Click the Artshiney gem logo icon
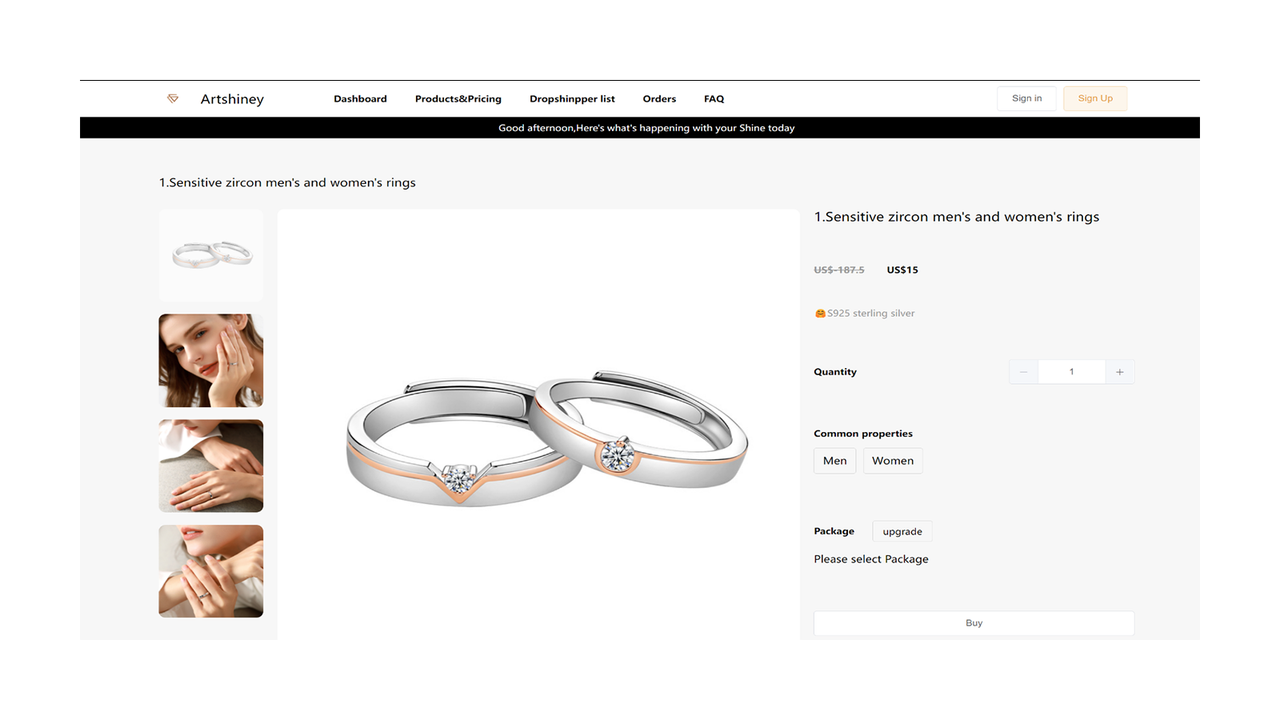This screenshot has width=1280, height=720. click(x=172, y=98)
